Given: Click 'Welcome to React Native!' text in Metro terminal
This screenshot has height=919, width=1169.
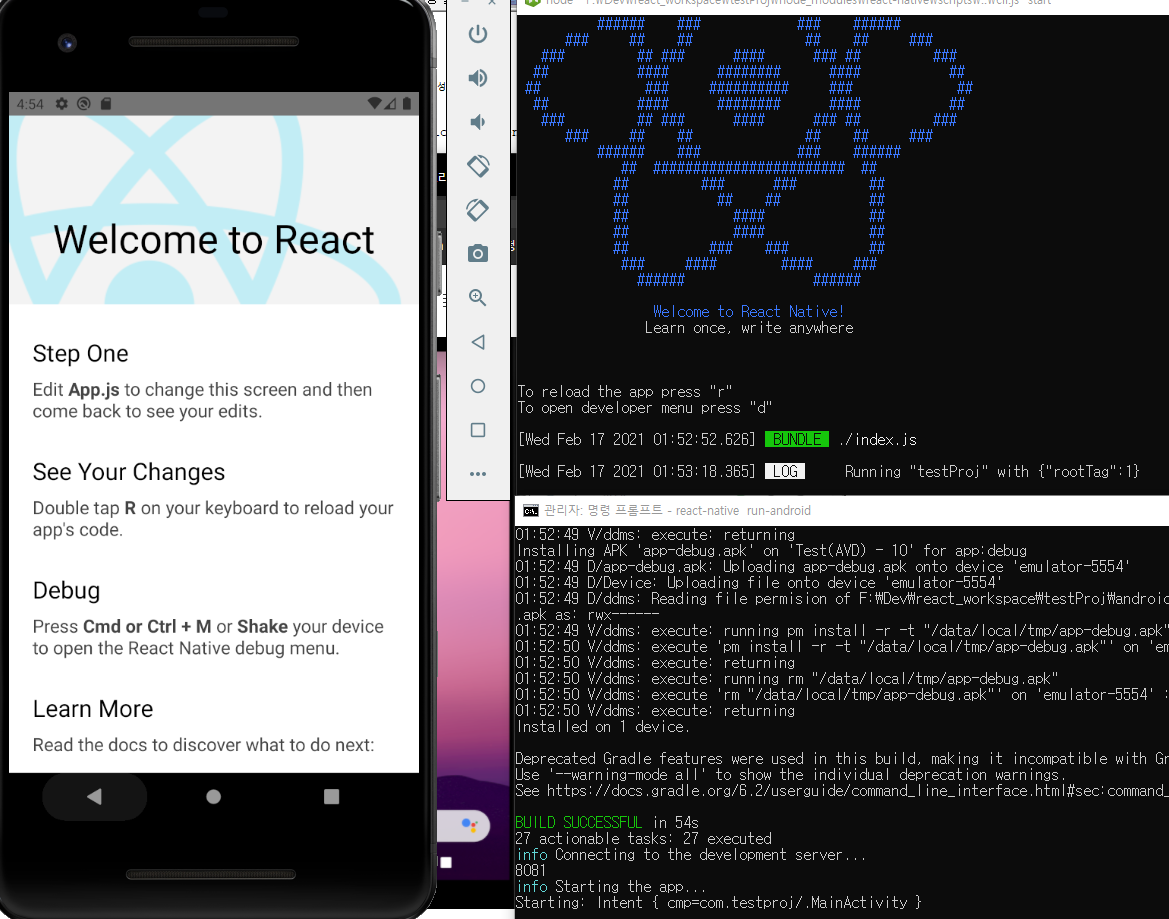Looking at the screenshot, I should pos(749,312).
